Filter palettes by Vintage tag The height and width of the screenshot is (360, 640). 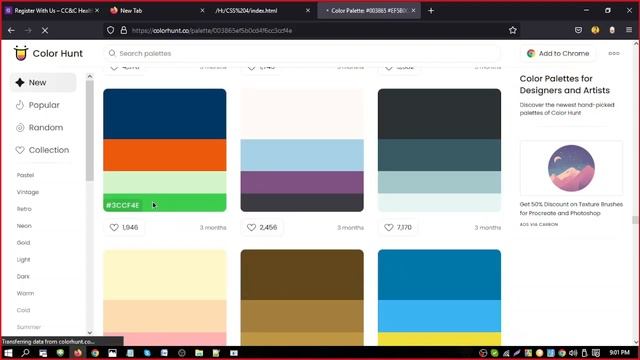28,192
